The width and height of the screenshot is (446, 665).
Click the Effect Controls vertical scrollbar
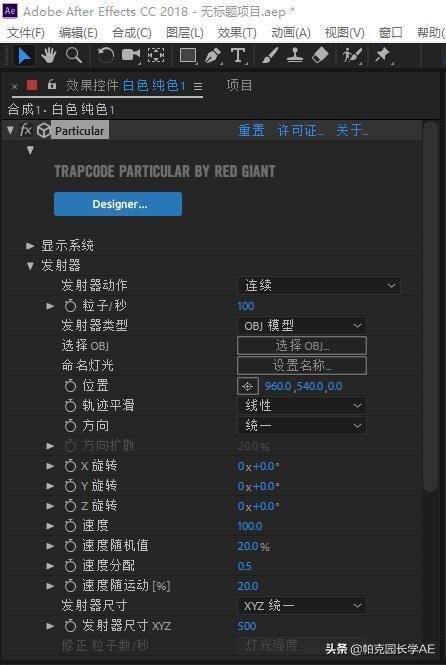(x=430, y=306)
